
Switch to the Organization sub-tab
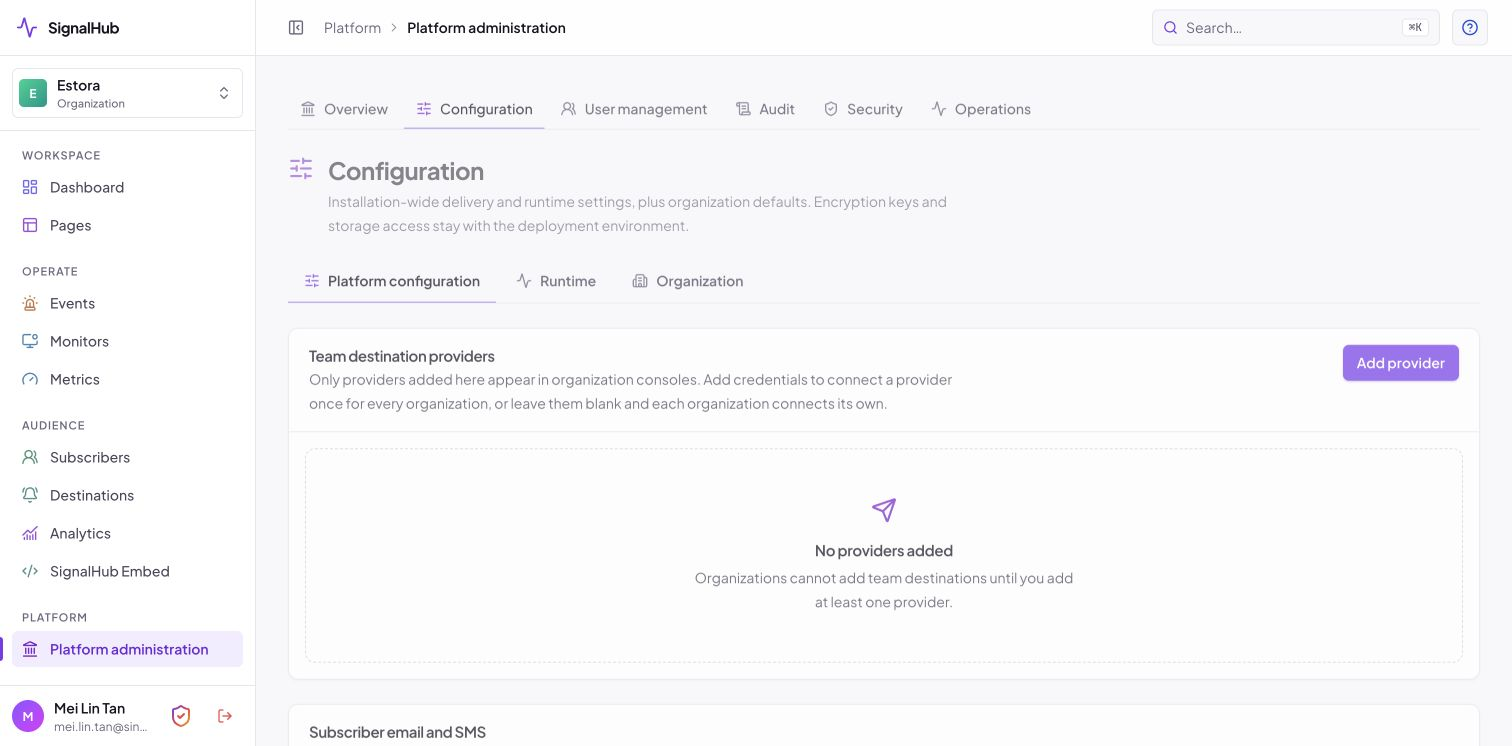(x=688, y=281)
